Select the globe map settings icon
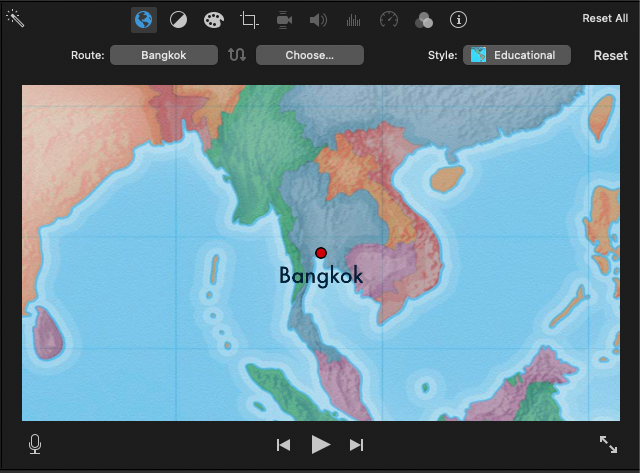640x473 pixels. click(x=144, y=20)
